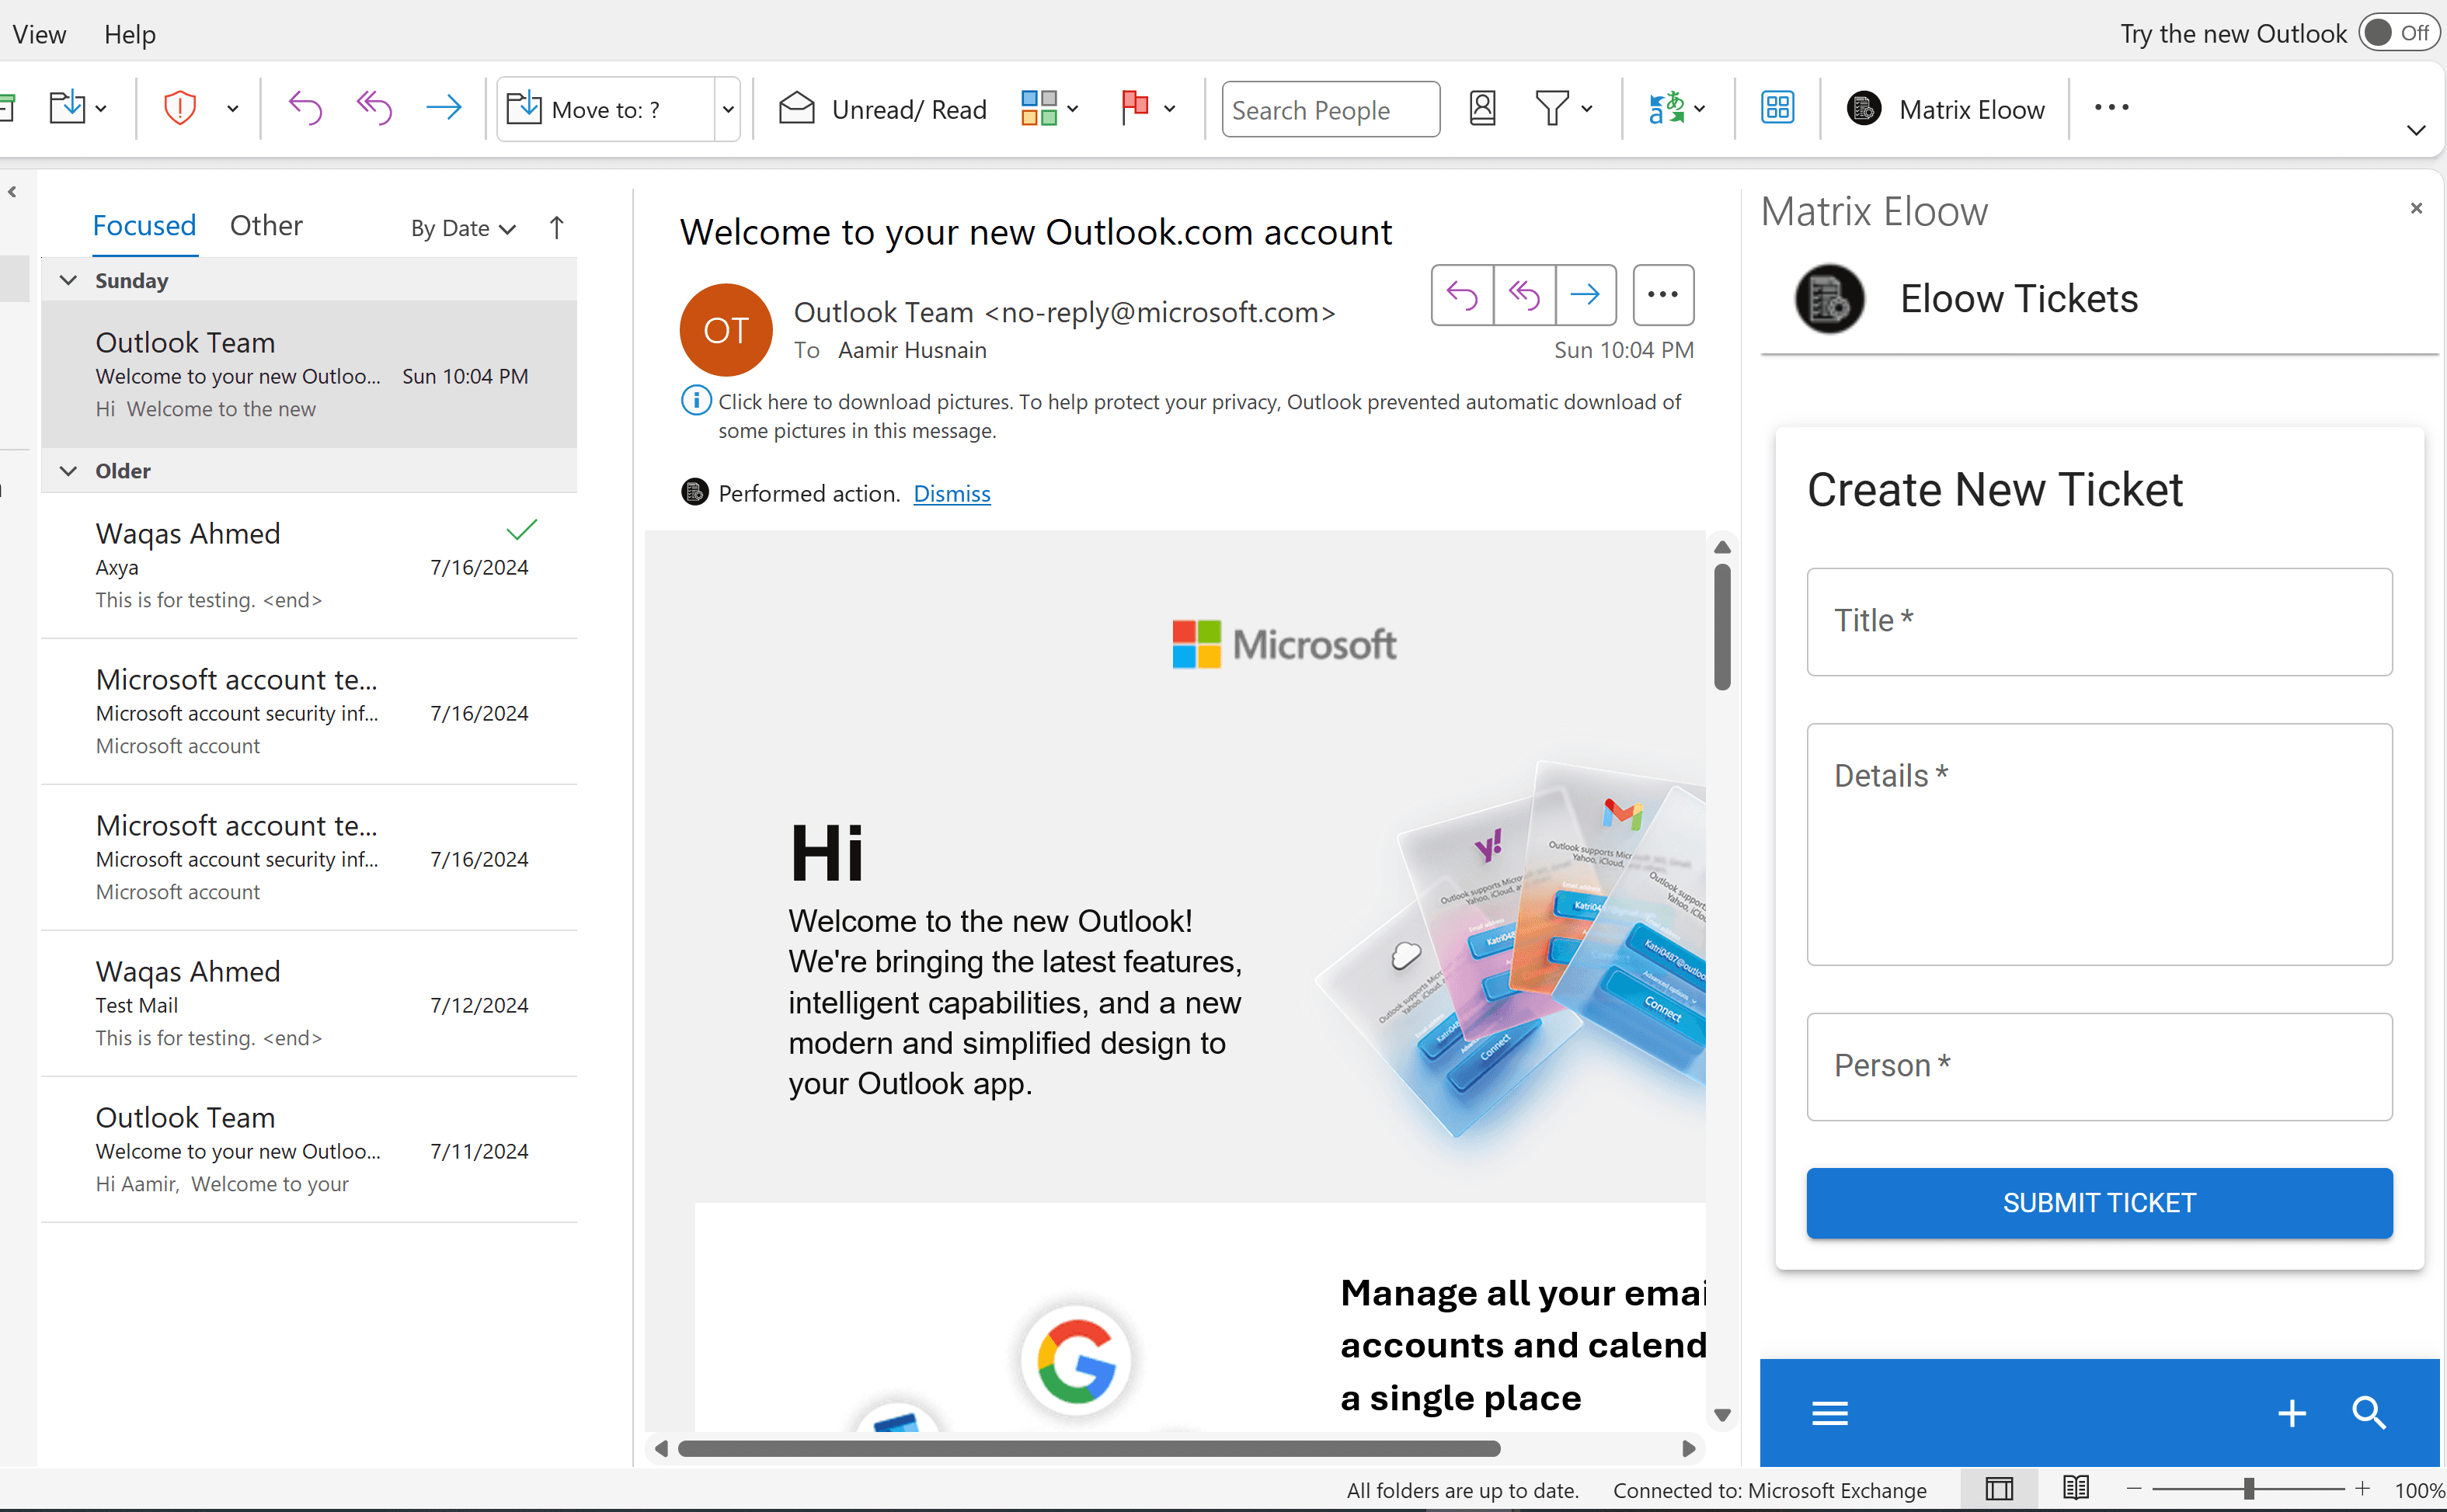Viewport: 2447px width, 1512px height.
Task: Collapse the folder pane arrow
Action: pos(12,192)
